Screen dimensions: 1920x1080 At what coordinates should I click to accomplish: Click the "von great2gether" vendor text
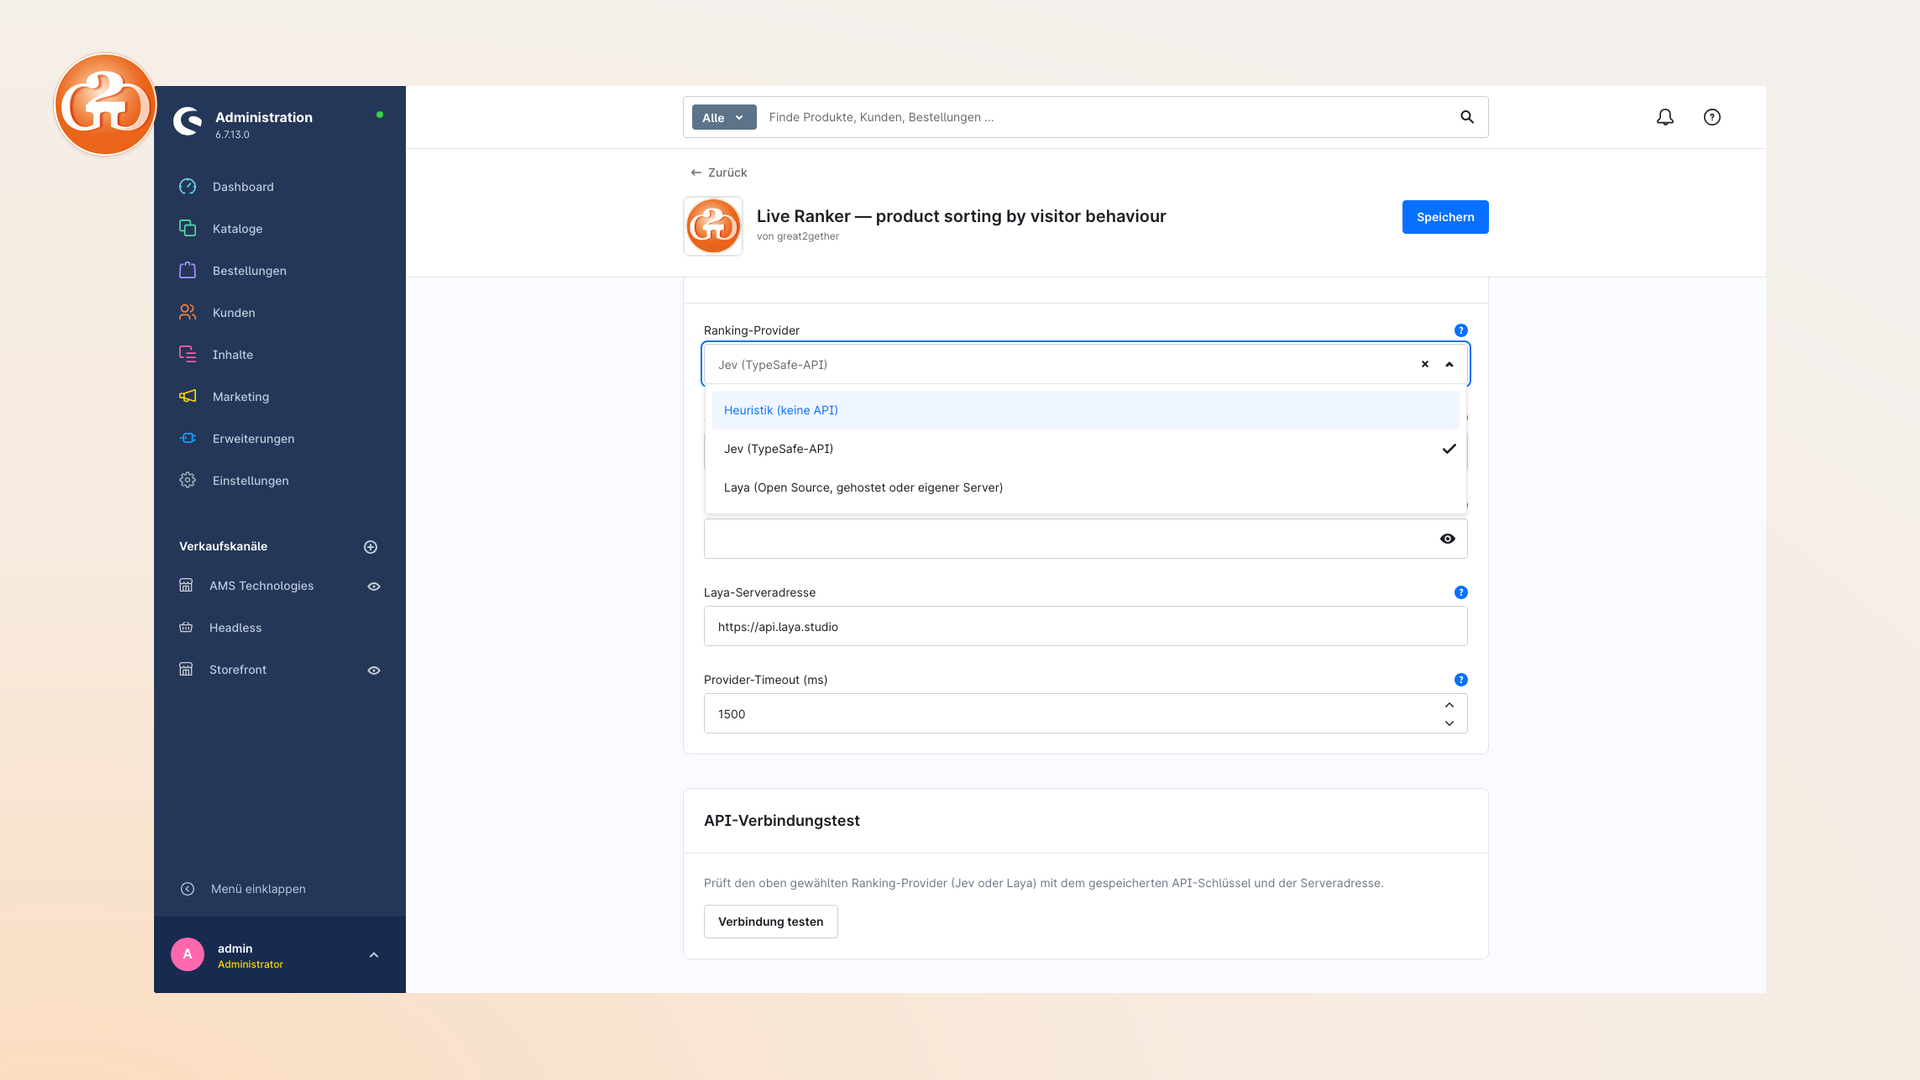(798, 237)
